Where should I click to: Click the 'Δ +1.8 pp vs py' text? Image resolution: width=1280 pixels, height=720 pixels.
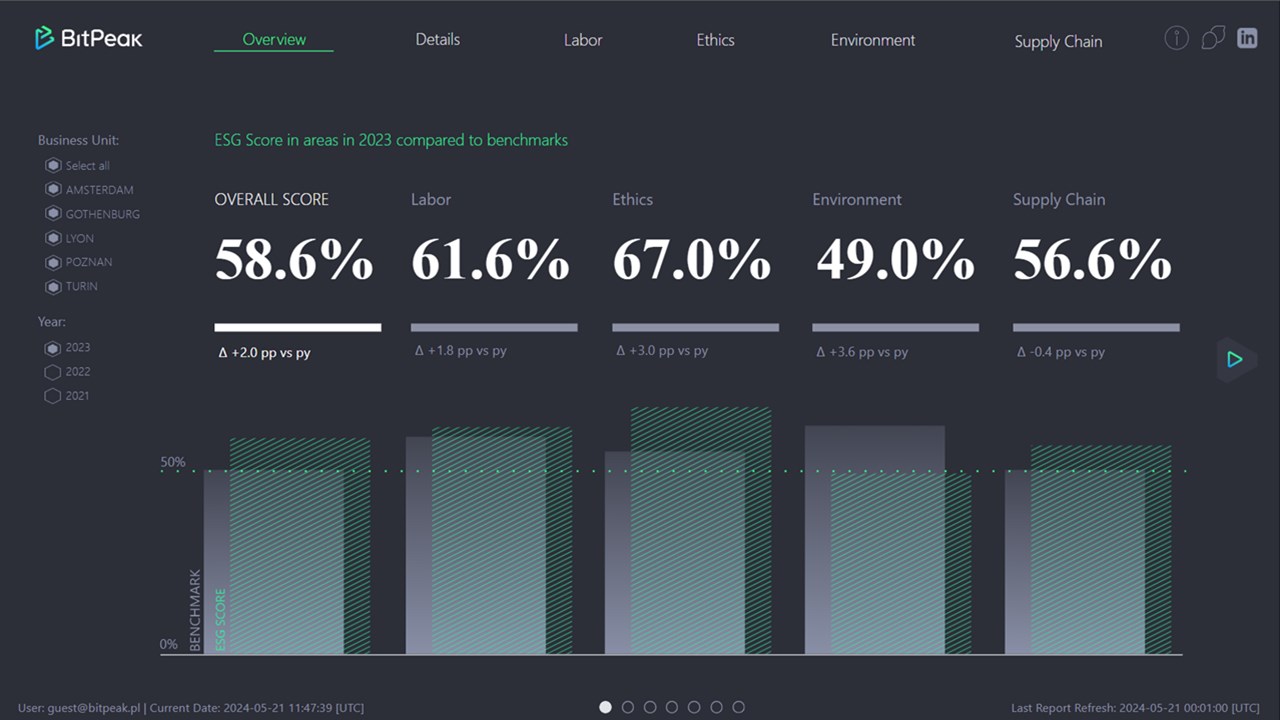coord(461,351)
